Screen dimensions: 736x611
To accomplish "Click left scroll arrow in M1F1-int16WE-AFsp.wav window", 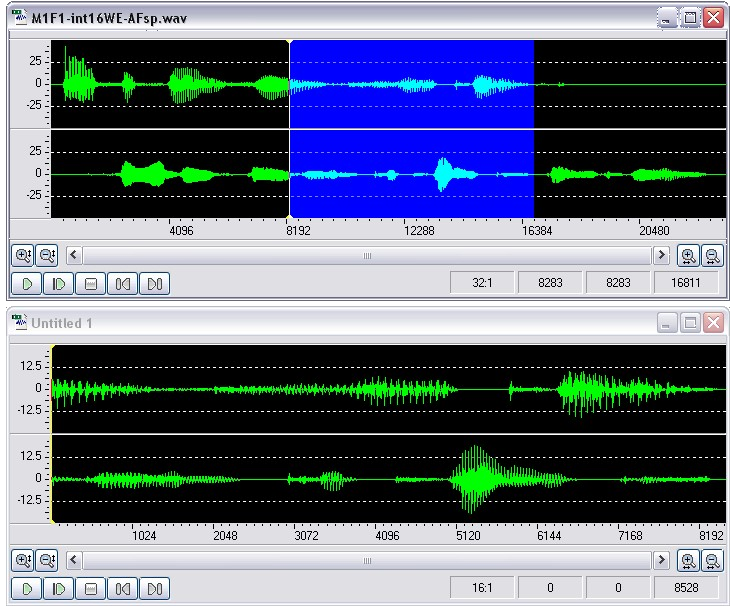I will tap(73, 256).
